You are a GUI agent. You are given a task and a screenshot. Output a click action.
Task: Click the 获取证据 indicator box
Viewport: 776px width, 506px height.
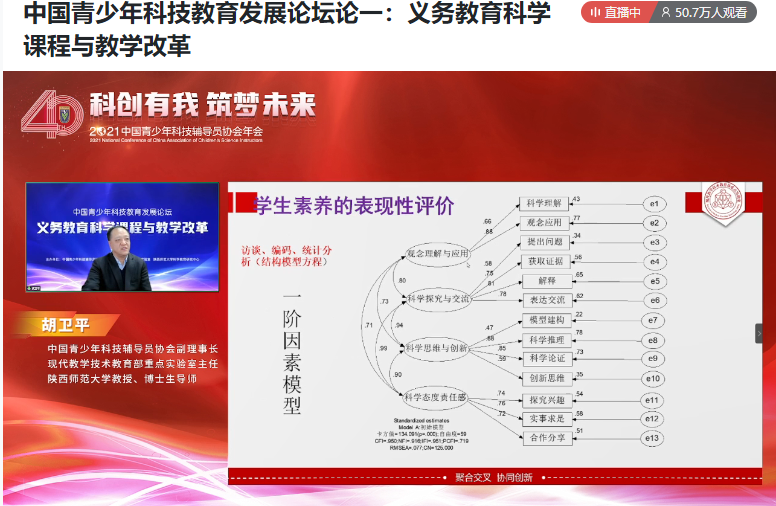546,261
